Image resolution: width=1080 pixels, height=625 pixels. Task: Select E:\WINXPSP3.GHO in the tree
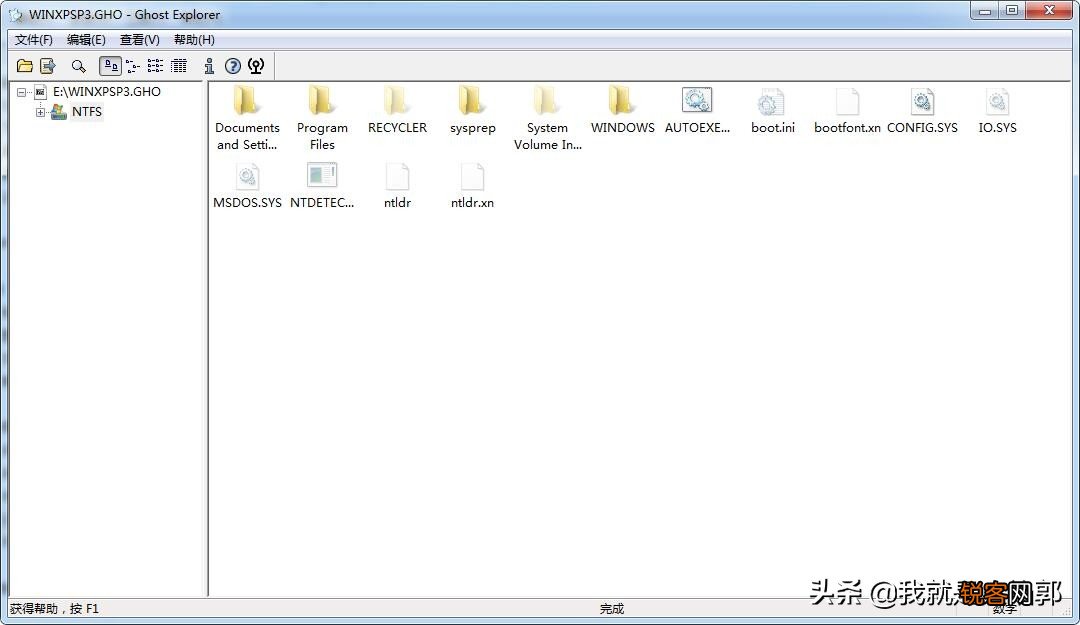pyautogui.click(x=107, y=92)
